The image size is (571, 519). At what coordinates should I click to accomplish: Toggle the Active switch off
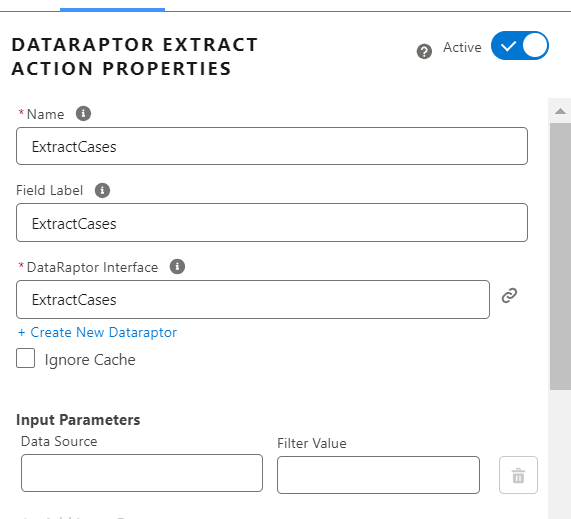click(520, 46)
